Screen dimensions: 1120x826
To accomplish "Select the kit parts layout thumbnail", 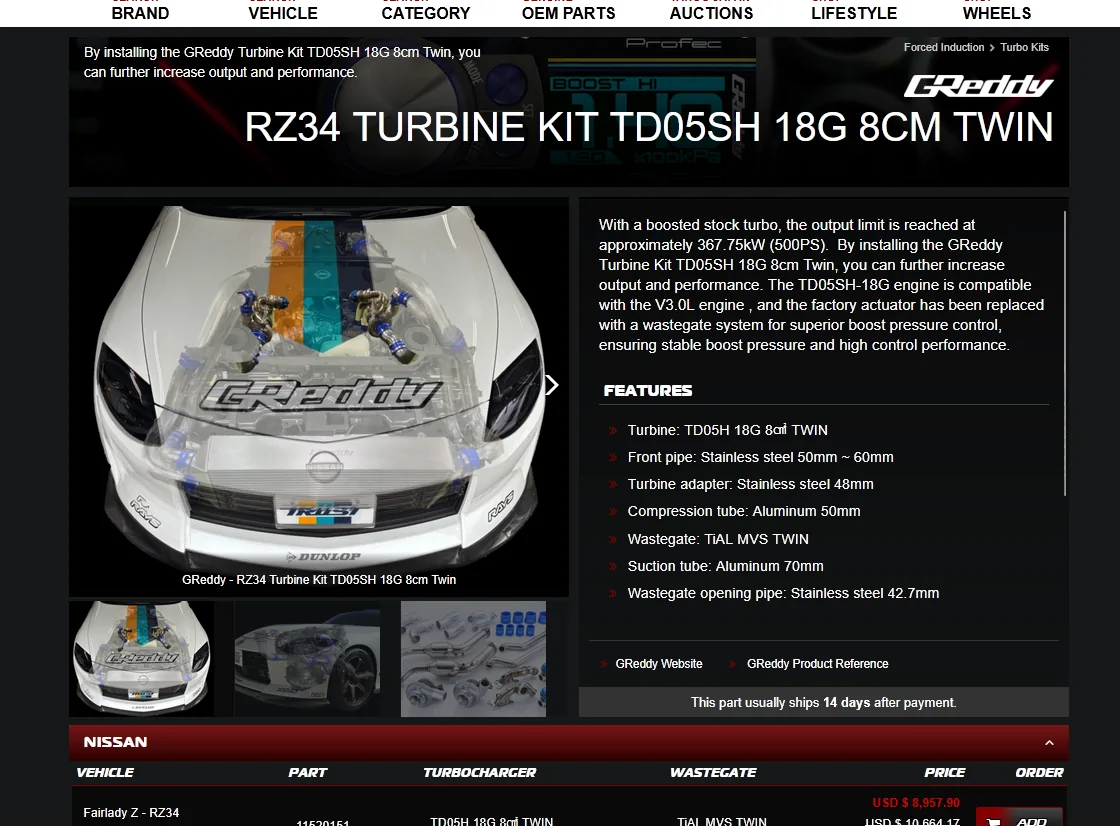I will 473,659.
